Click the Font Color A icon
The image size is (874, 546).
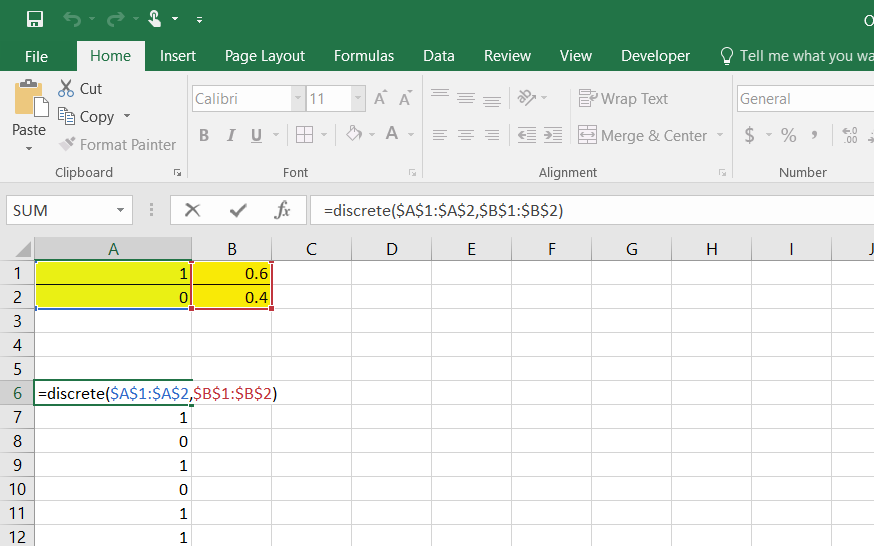[392, 134]
